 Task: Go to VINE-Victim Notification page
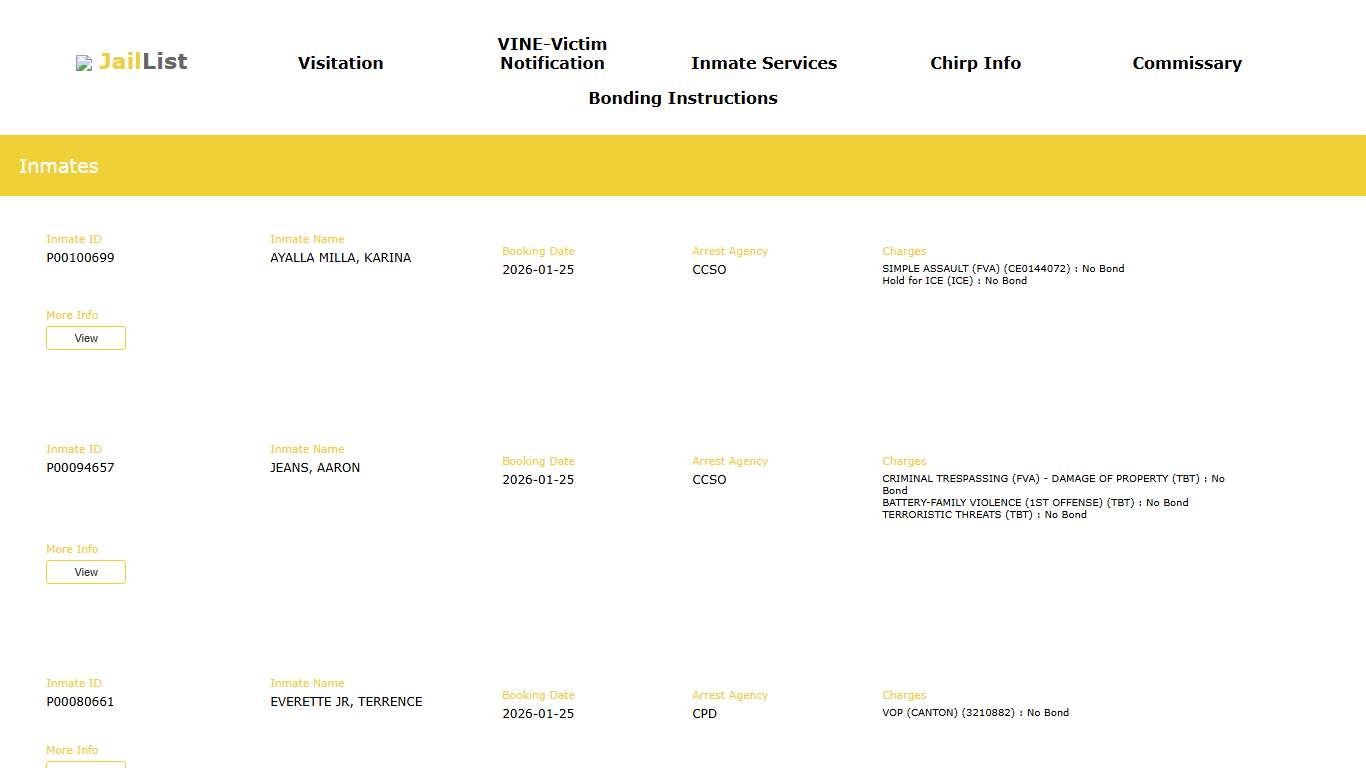[552, 54]
